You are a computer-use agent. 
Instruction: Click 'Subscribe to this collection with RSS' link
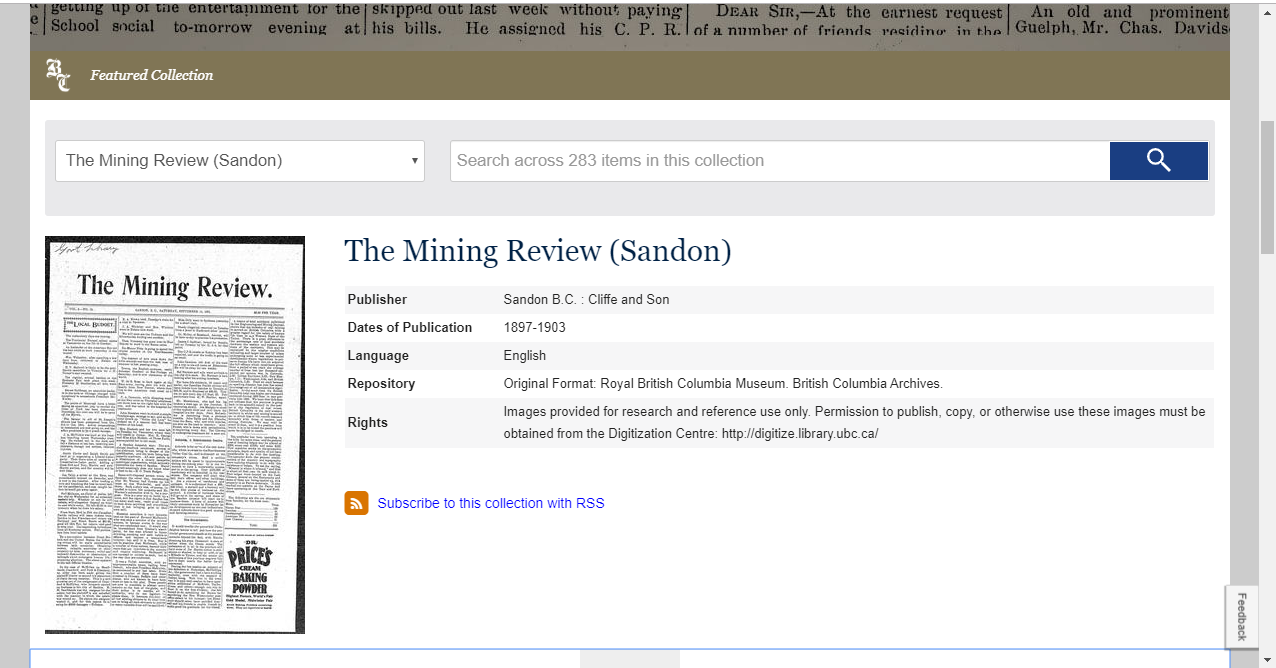pos(490,503)
